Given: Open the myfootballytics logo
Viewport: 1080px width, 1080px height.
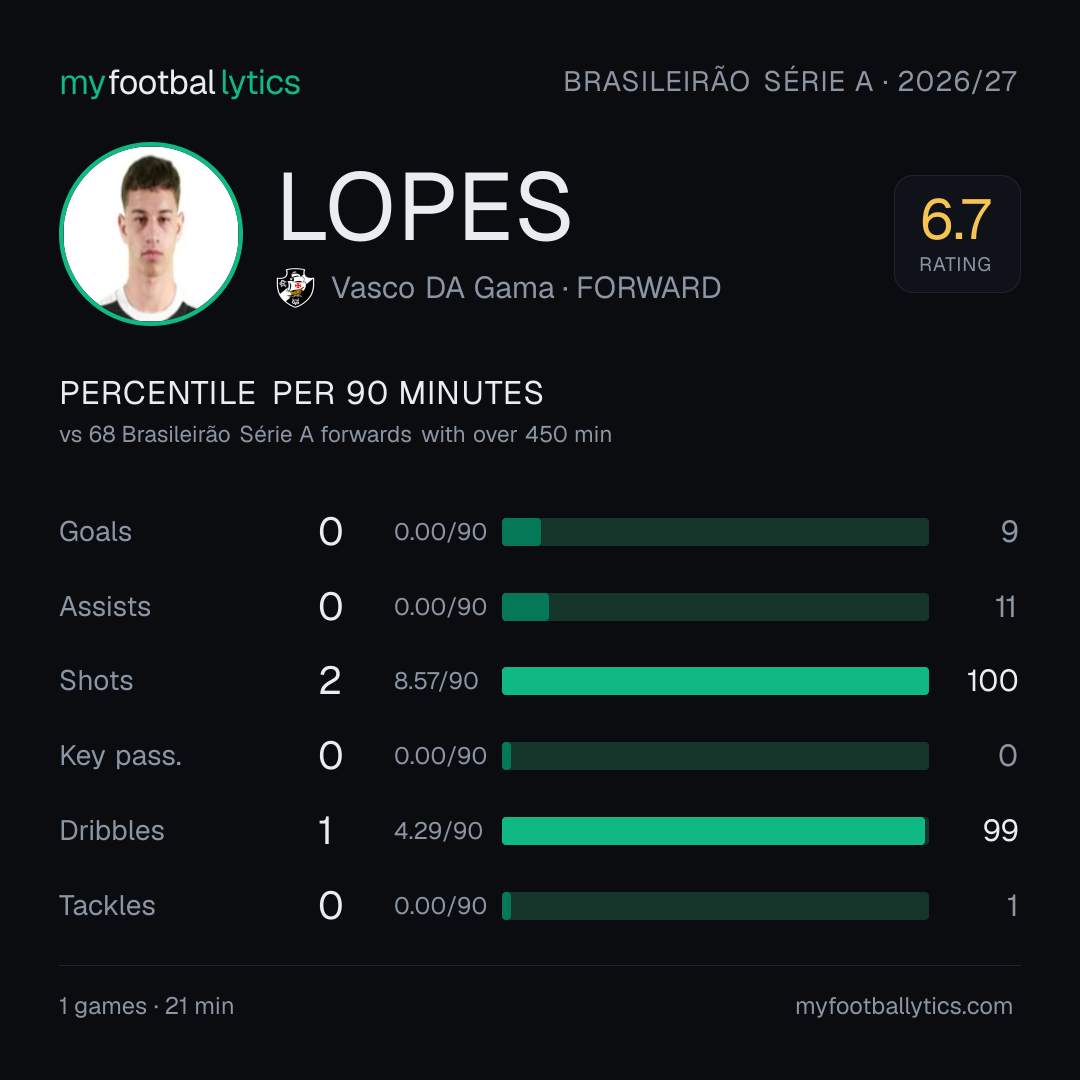Looking at the screenshot, I should coord(180,83).
